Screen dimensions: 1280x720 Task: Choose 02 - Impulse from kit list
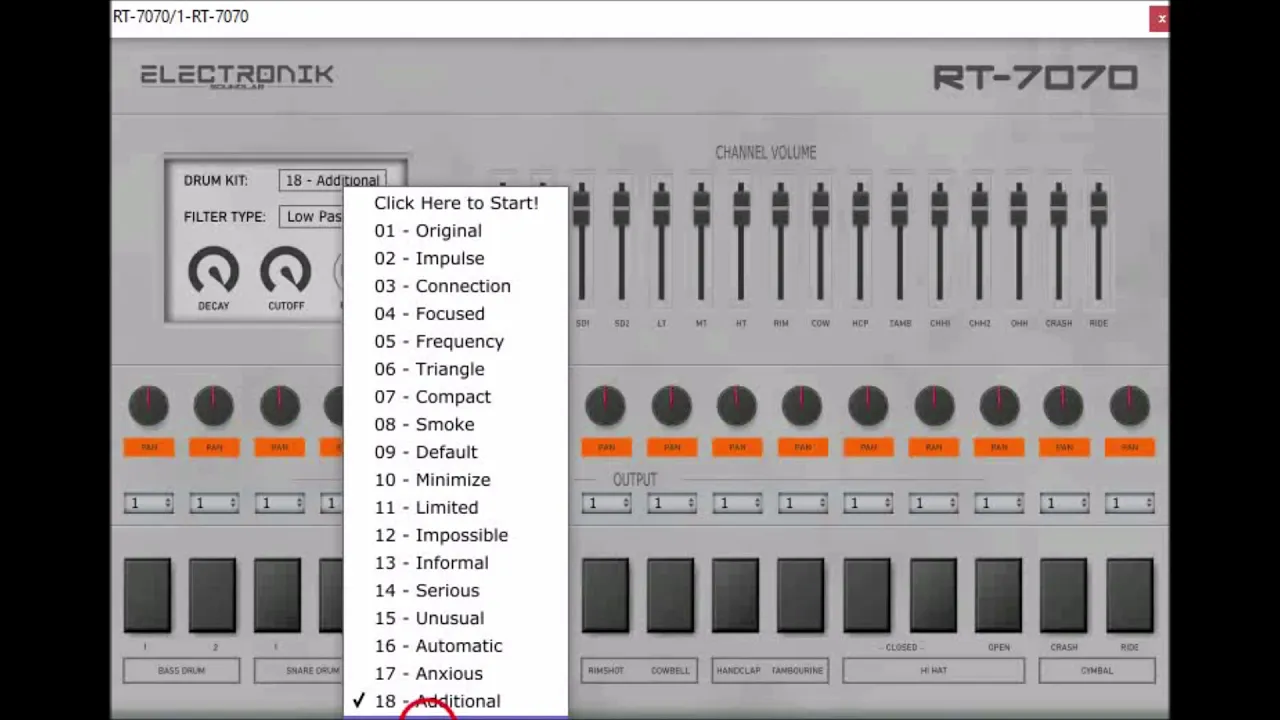click(x=455, y=258)
